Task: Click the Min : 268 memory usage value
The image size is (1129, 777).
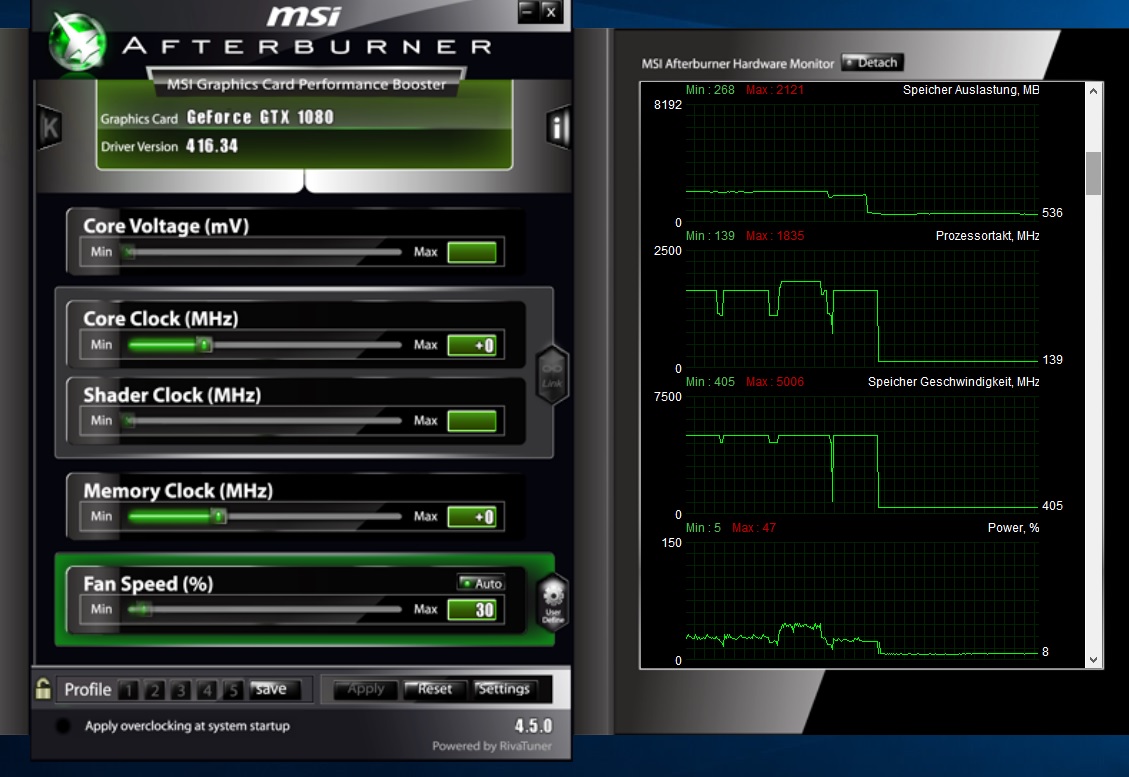Action: click(710, 90)
